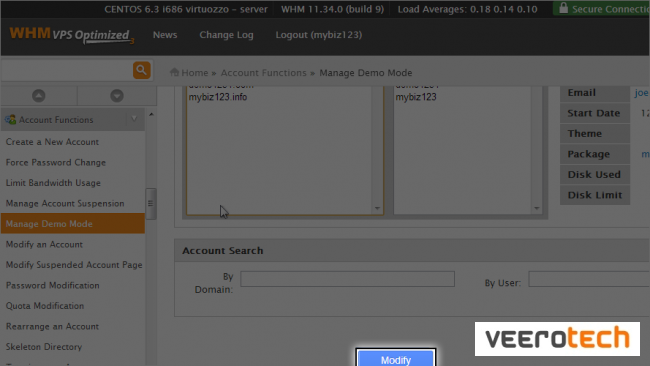Click the Account Search heading

pyautogui.click(x=223, y=251)
